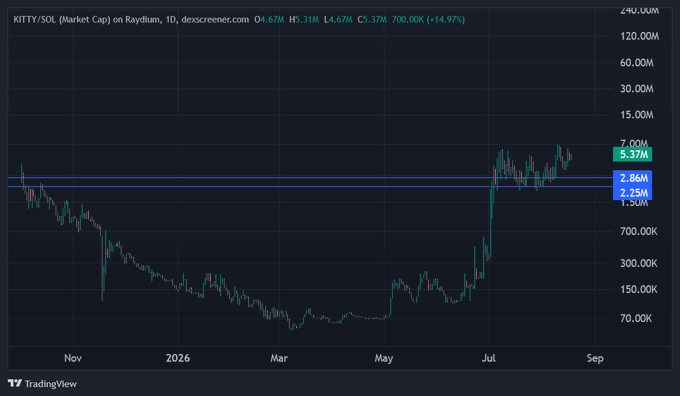Click the TradingView logo icon

(x=15, y=383)
